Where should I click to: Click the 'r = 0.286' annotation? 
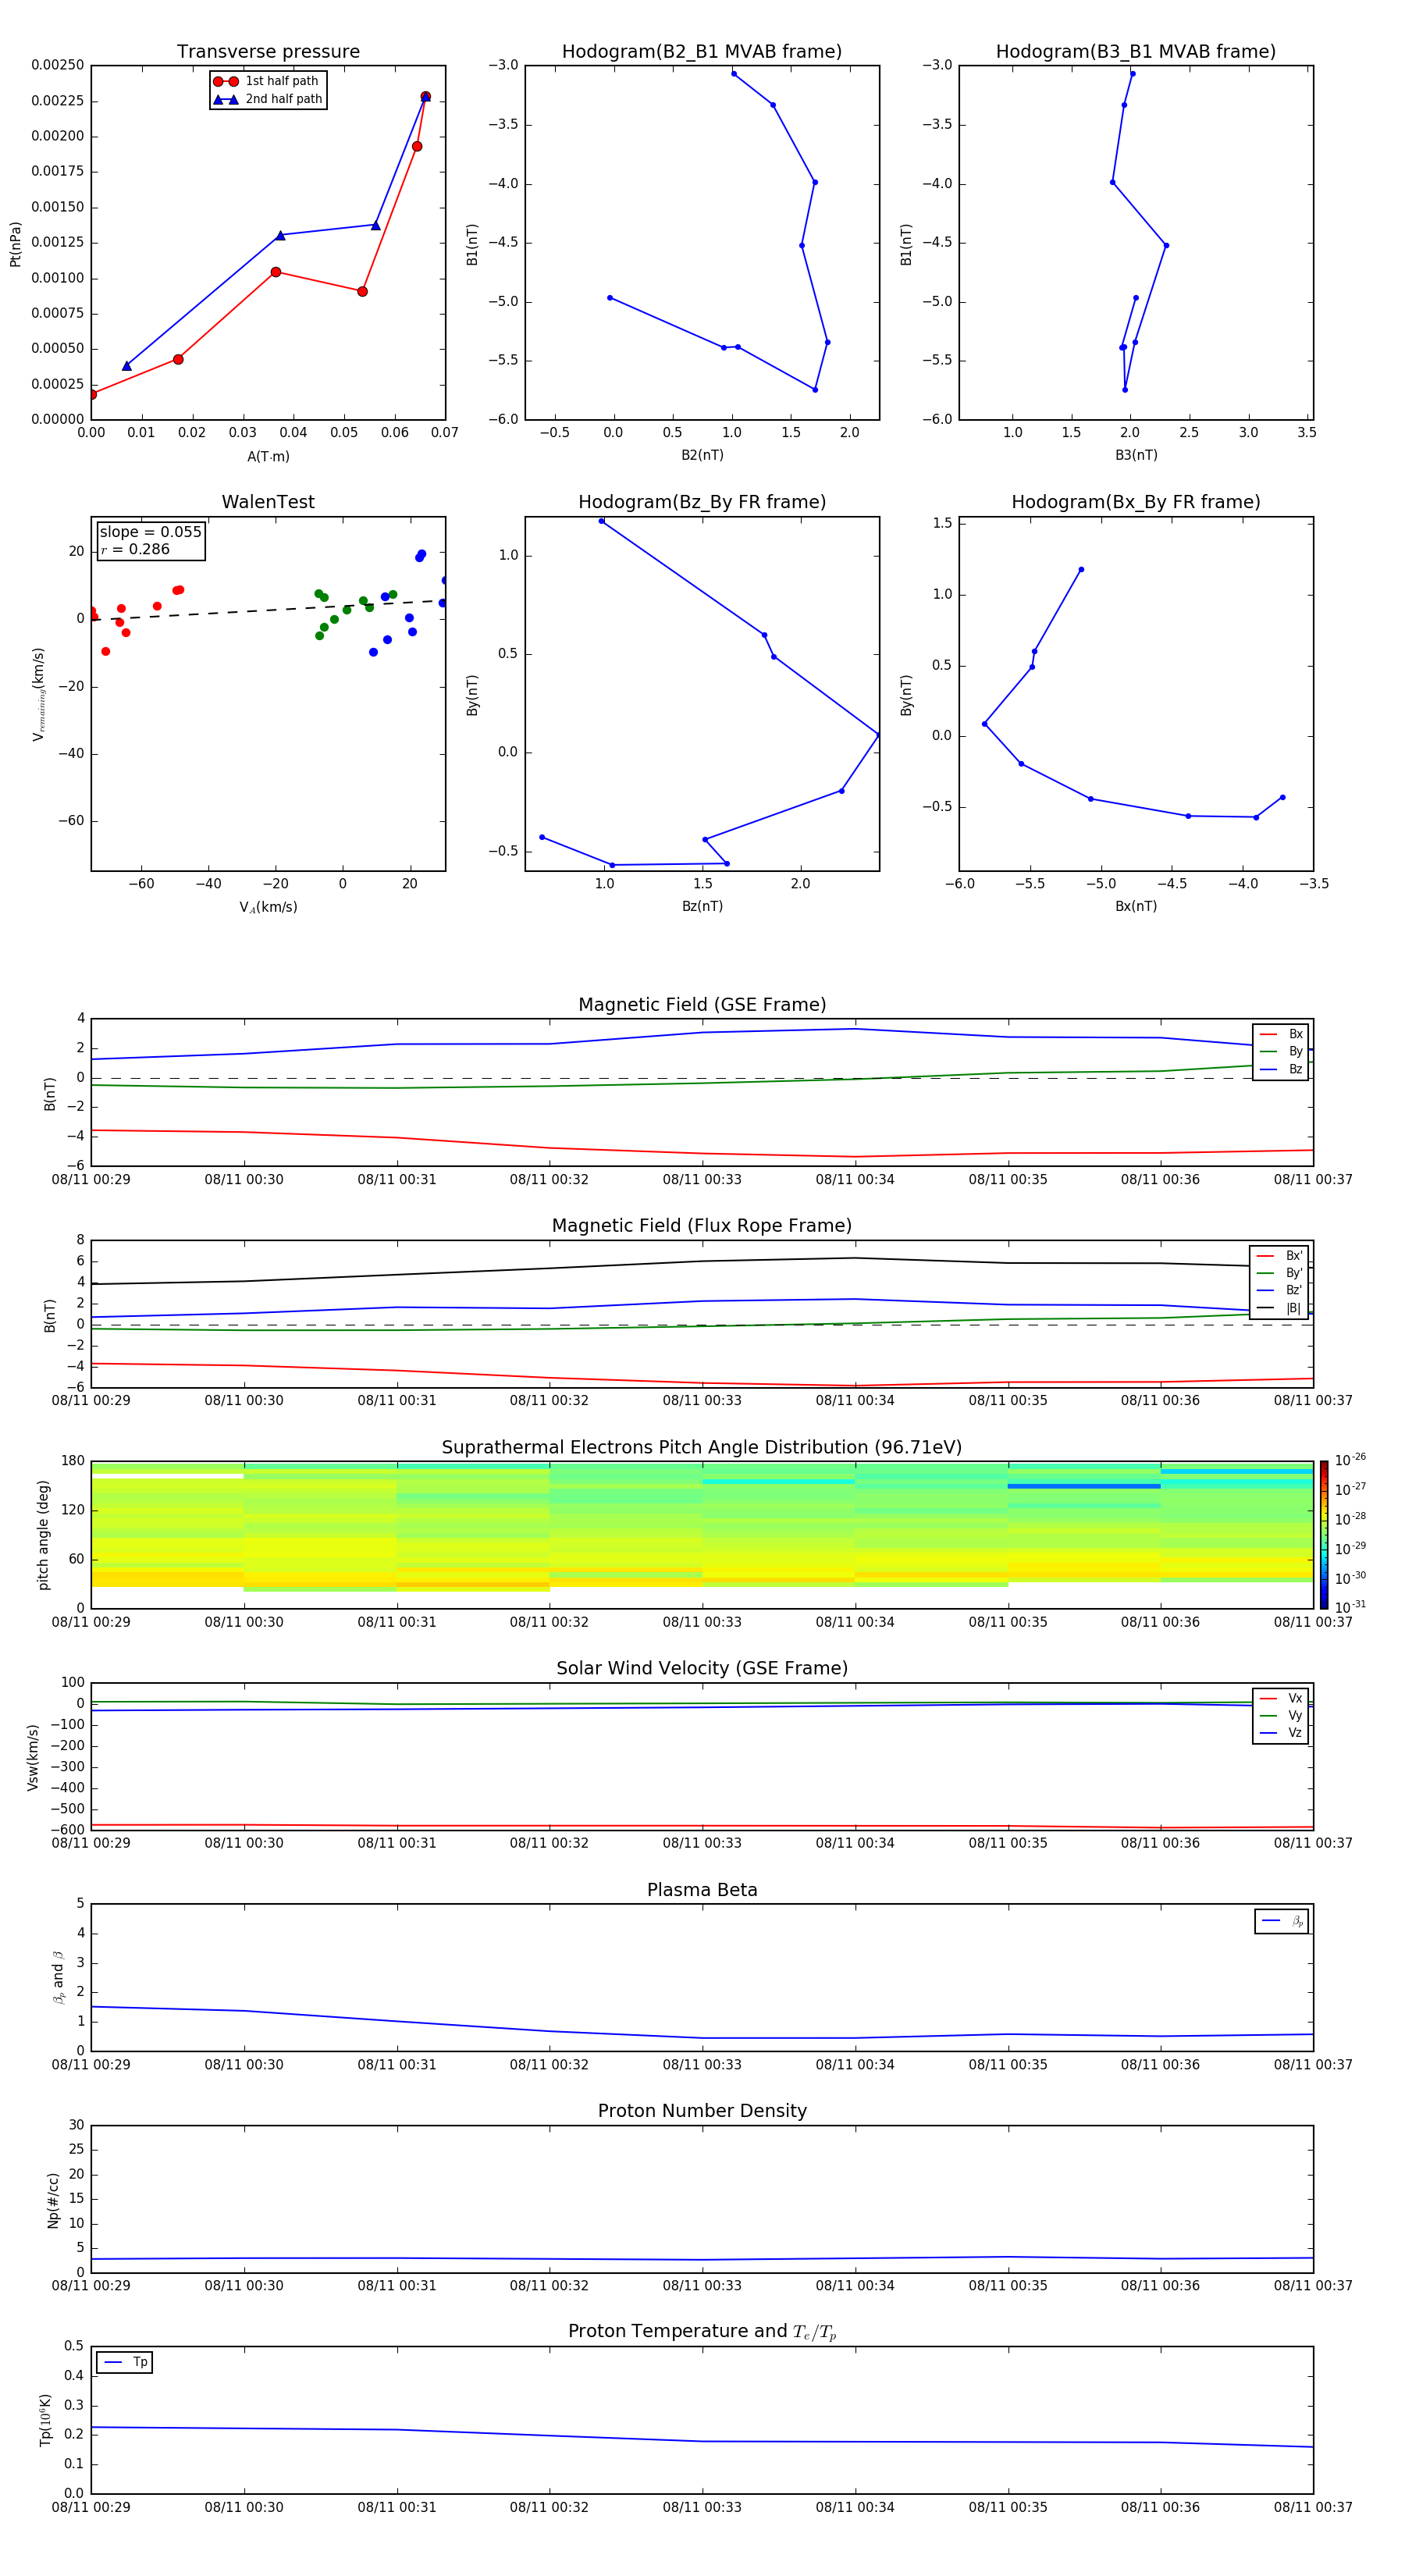(x=135, y=549)
